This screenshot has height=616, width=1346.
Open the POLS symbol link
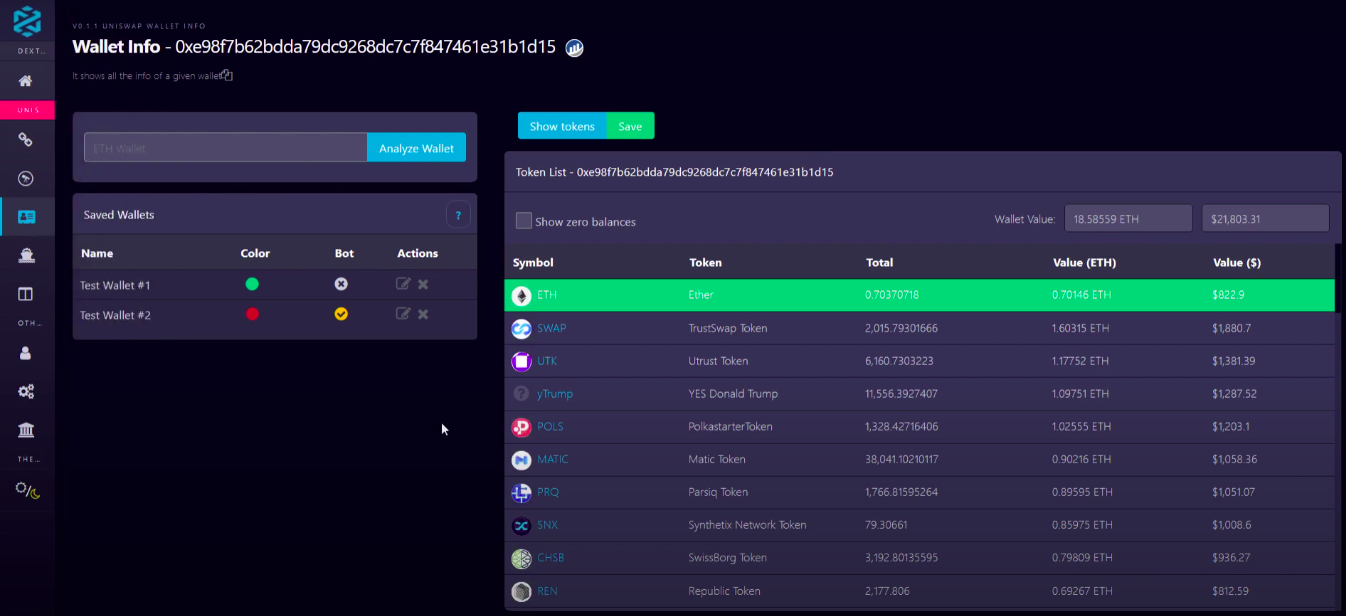[550, 427]
